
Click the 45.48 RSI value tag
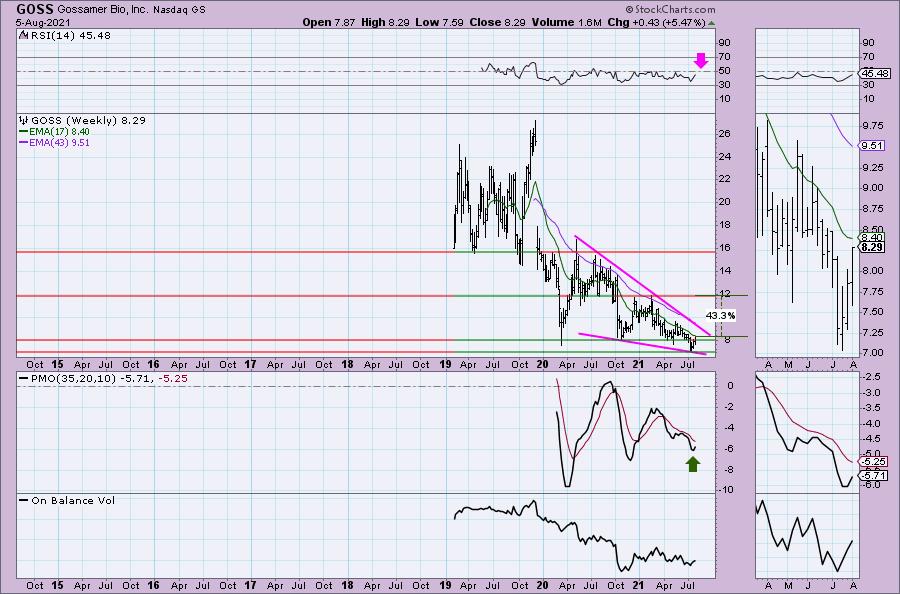coord(875,73)
